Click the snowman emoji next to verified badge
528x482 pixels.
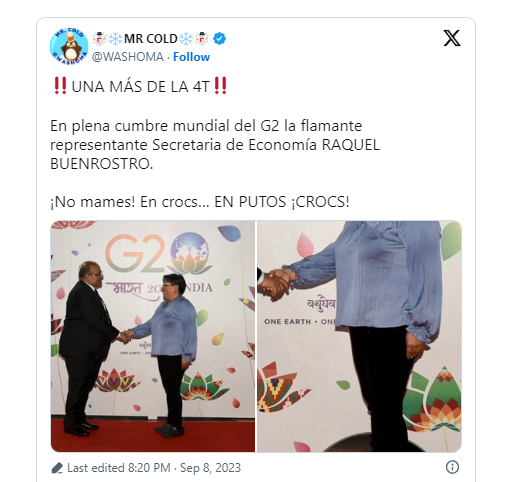(202, 39)
